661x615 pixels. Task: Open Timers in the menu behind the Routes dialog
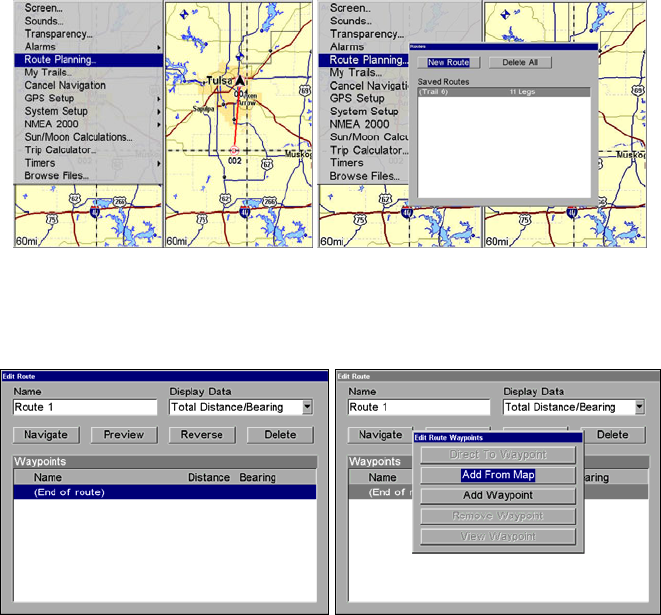tap(347, 163)
